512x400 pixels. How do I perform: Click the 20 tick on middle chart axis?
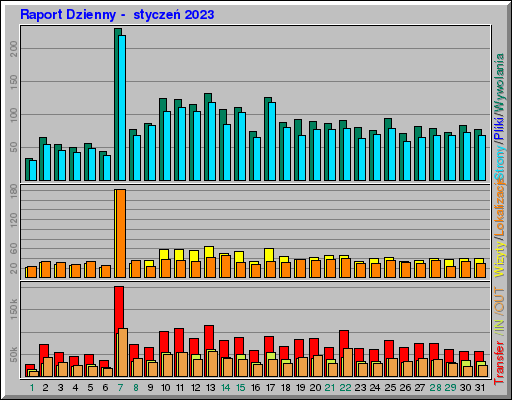pos(14,268)
